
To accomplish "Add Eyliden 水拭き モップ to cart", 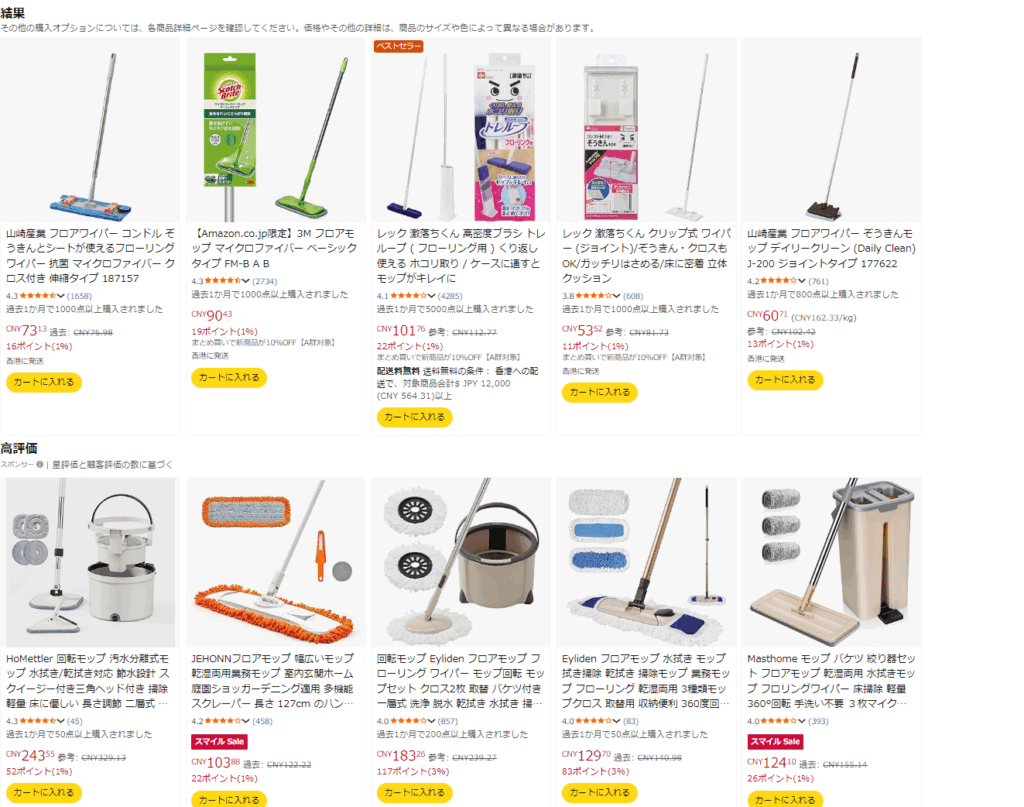I will (x=600, y=792).
